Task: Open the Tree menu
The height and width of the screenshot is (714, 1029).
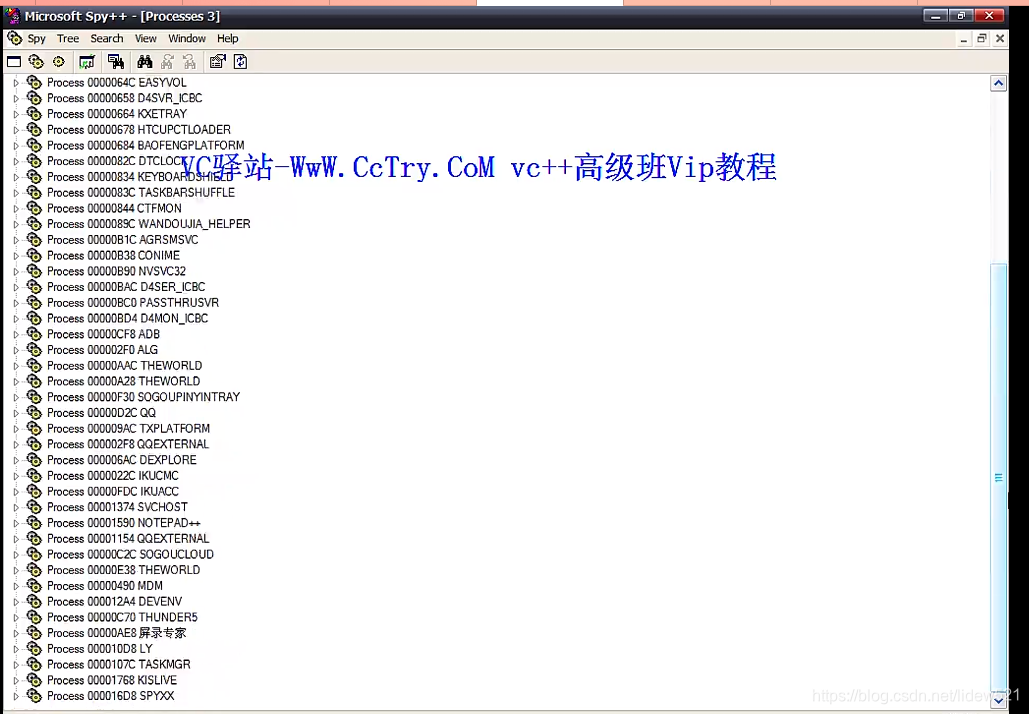Action: click(68, 39)
